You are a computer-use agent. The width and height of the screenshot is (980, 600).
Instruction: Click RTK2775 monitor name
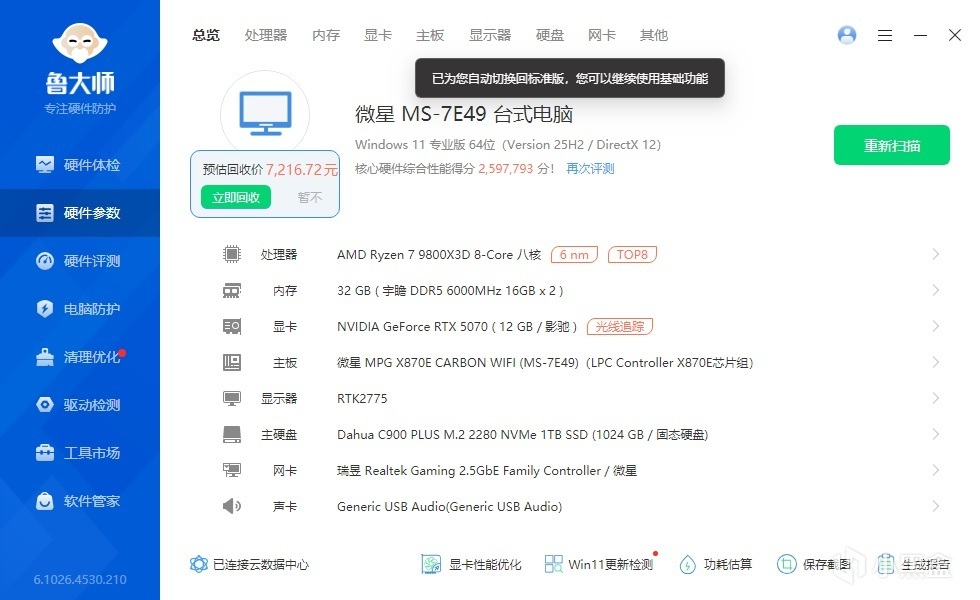[362, 398]
